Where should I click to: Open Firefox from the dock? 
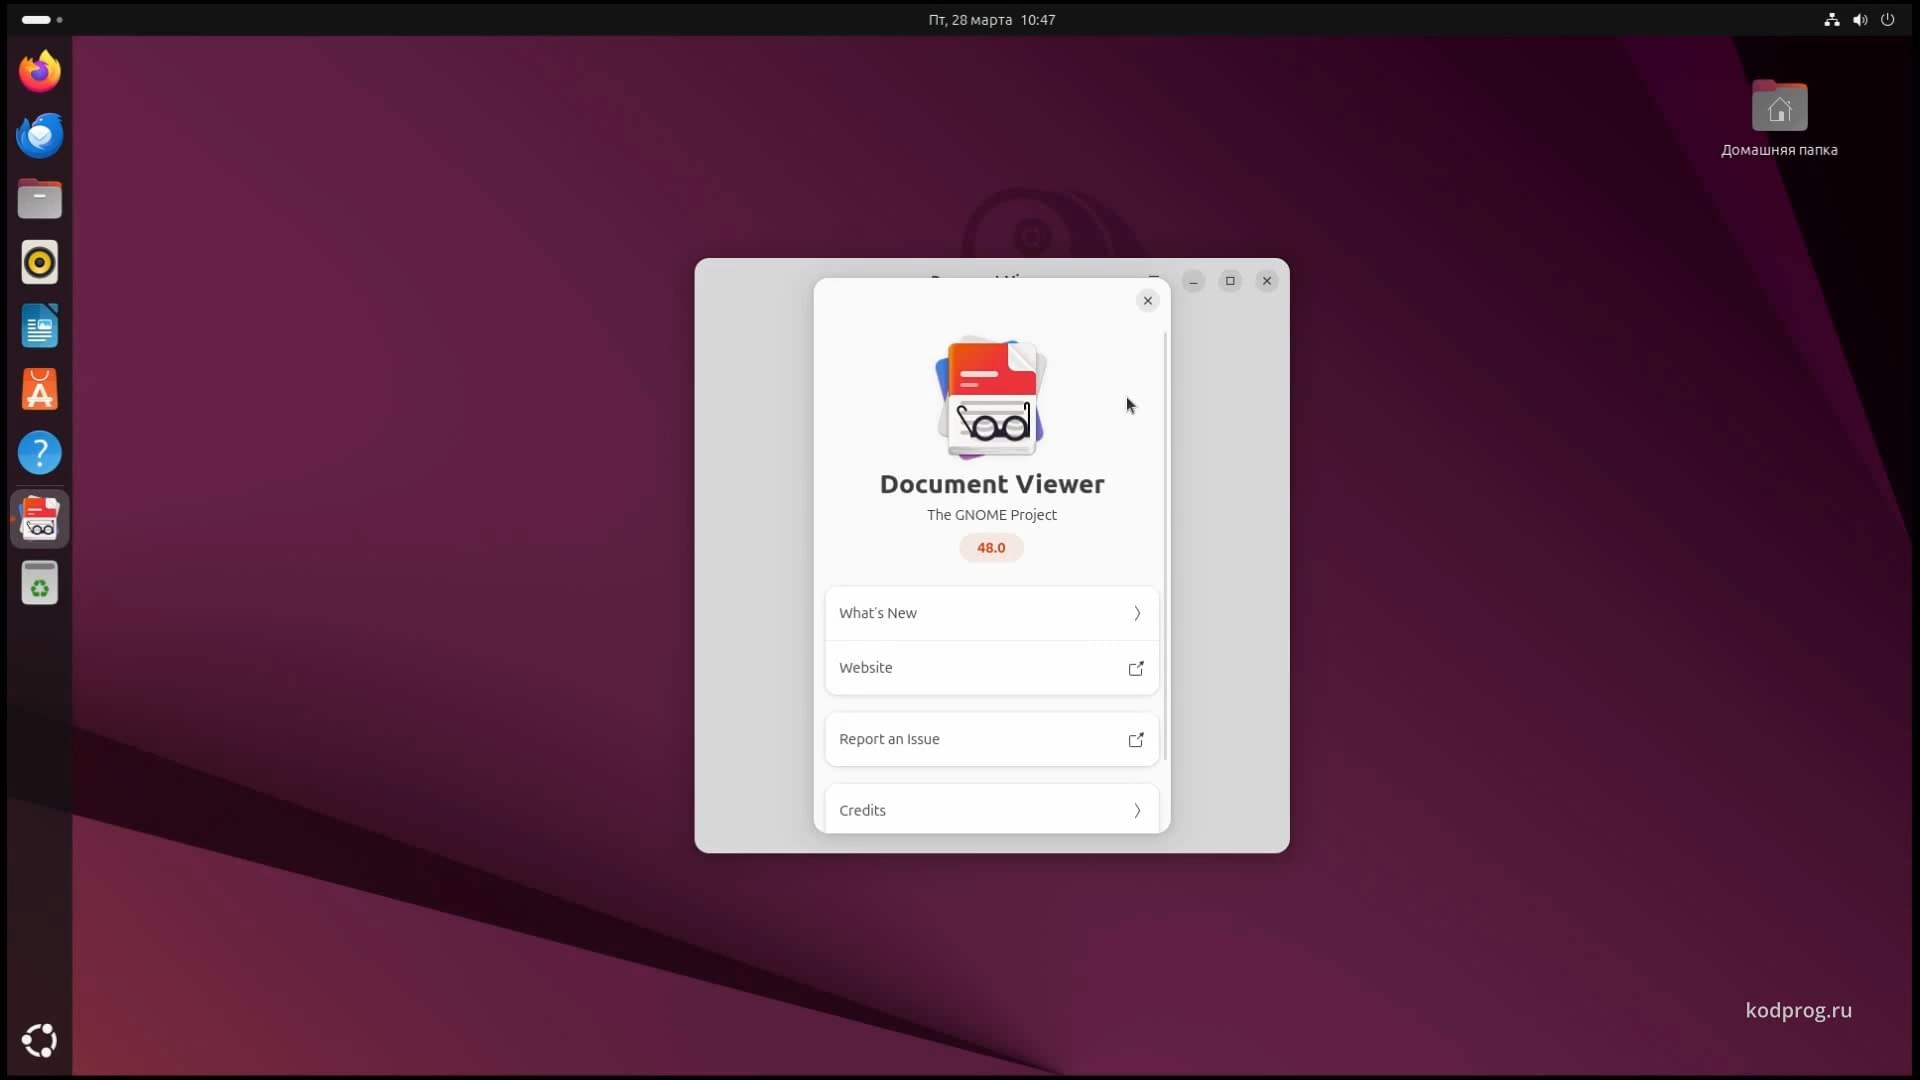(x=40, y=71)
